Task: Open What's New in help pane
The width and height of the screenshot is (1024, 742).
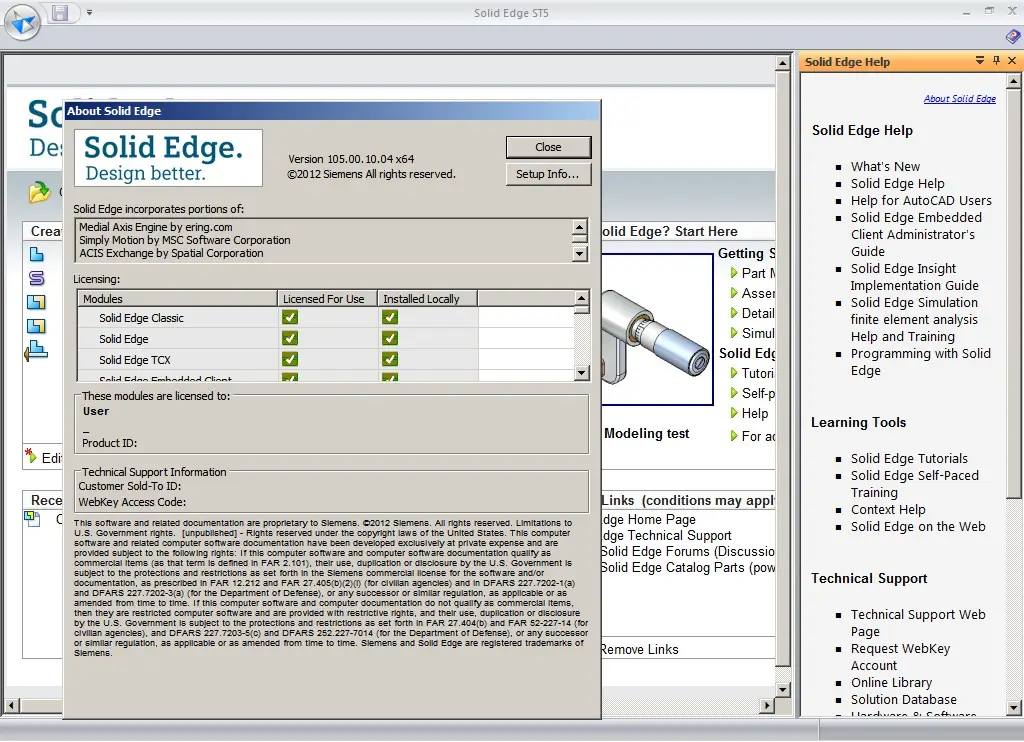Action: tap(885, 167)
